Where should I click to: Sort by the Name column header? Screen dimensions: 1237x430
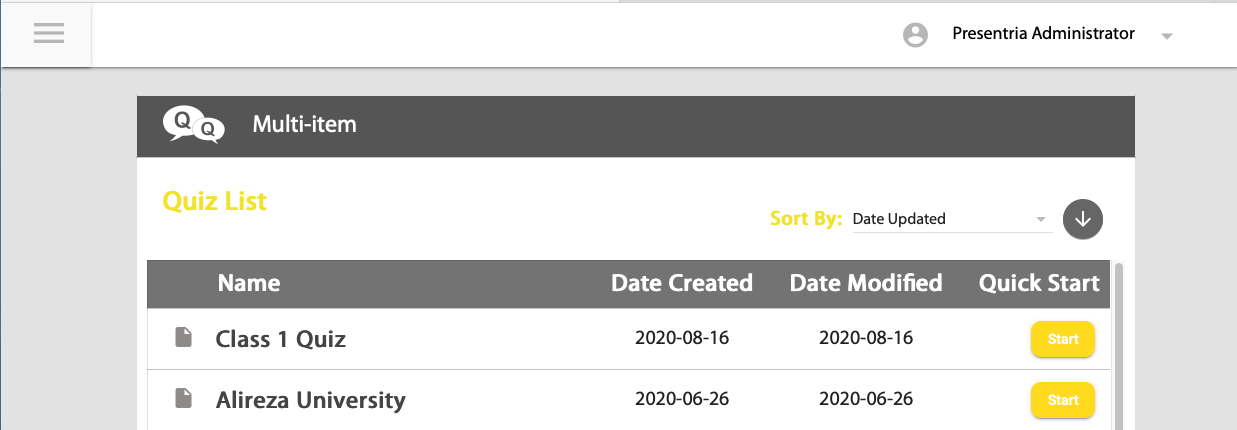249,283
